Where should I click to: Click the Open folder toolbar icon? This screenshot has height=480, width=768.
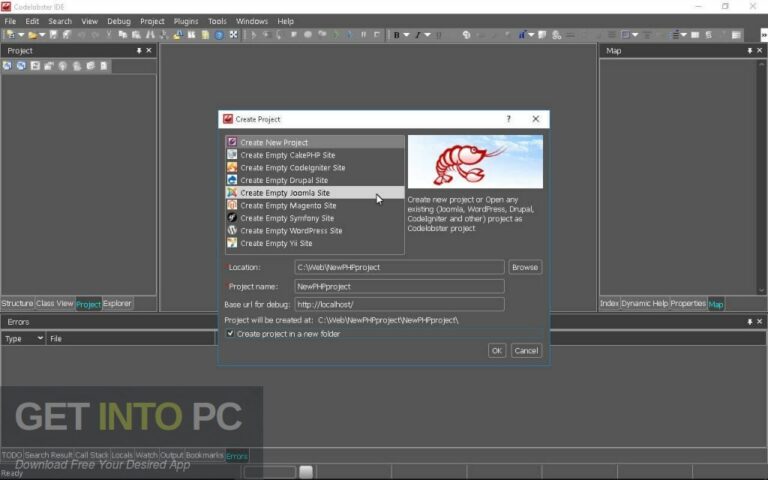[32, 35]
